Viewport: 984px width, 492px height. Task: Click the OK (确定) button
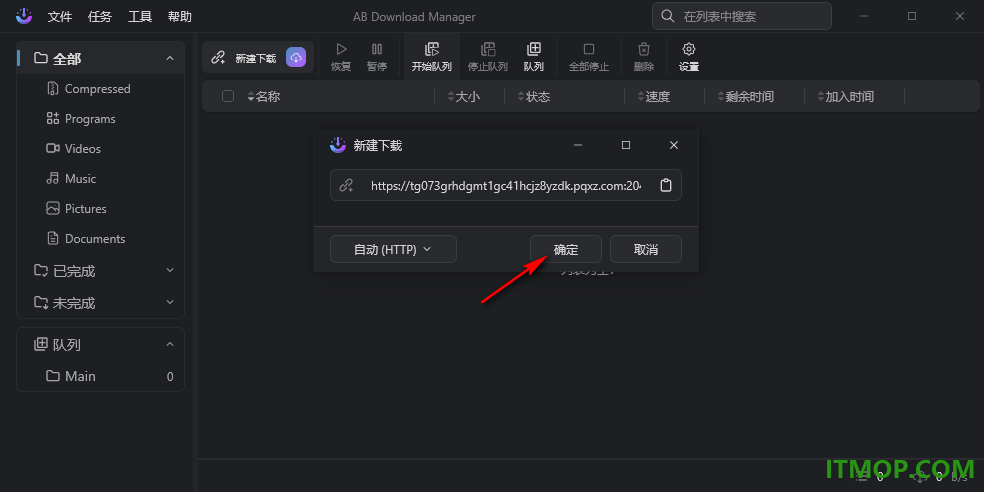(x=566, y=249)
